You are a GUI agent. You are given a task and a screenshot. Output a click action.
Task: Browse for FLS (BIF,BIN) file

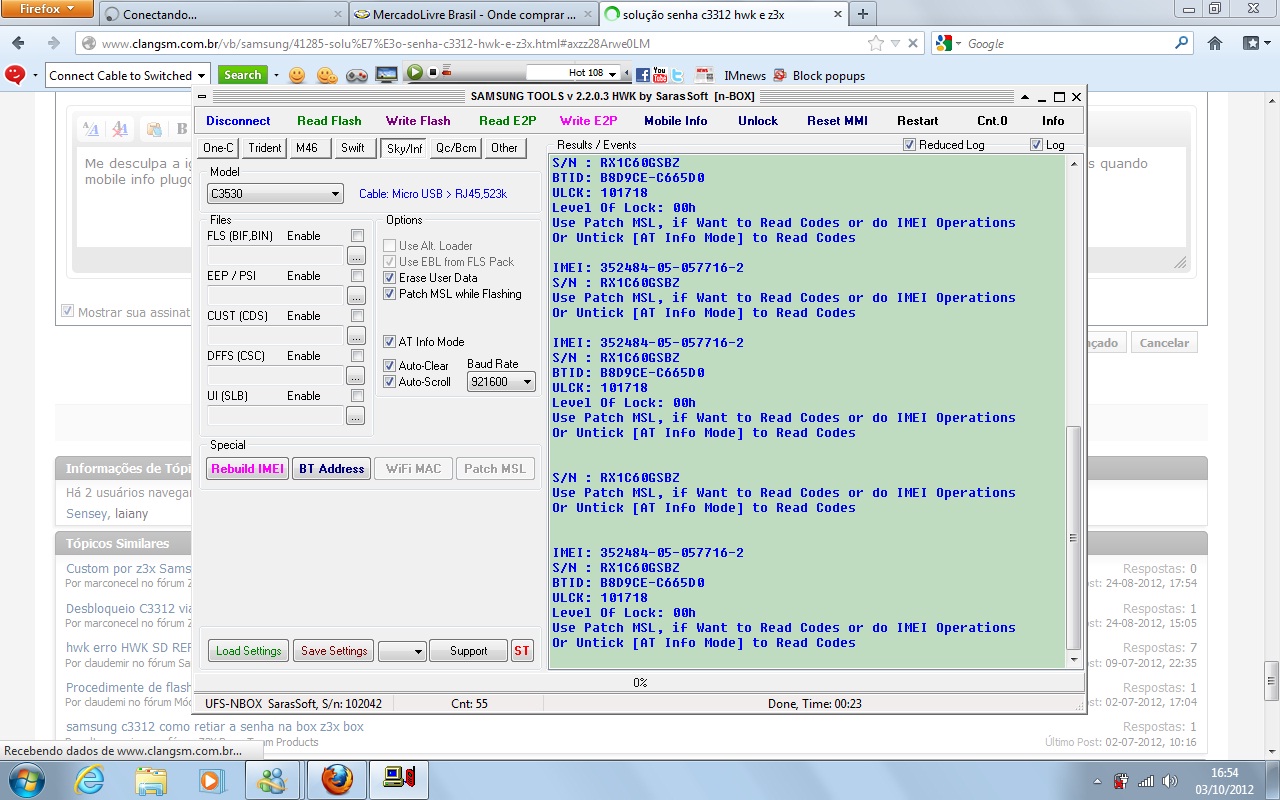[x=355, y=256]
